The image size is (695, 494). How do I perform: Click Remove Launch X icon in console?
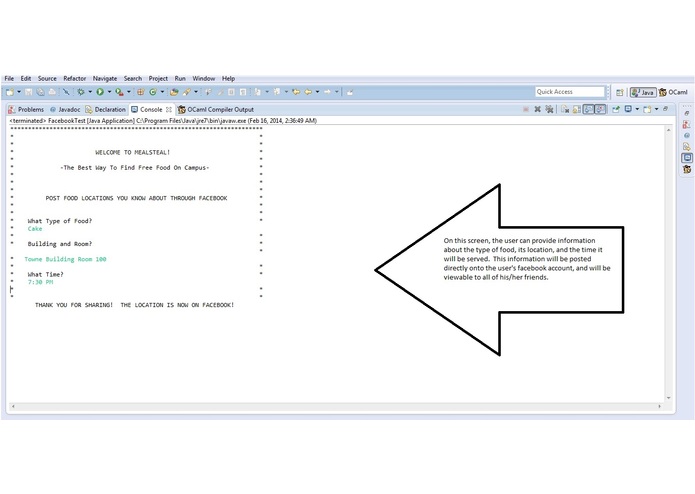537,109
